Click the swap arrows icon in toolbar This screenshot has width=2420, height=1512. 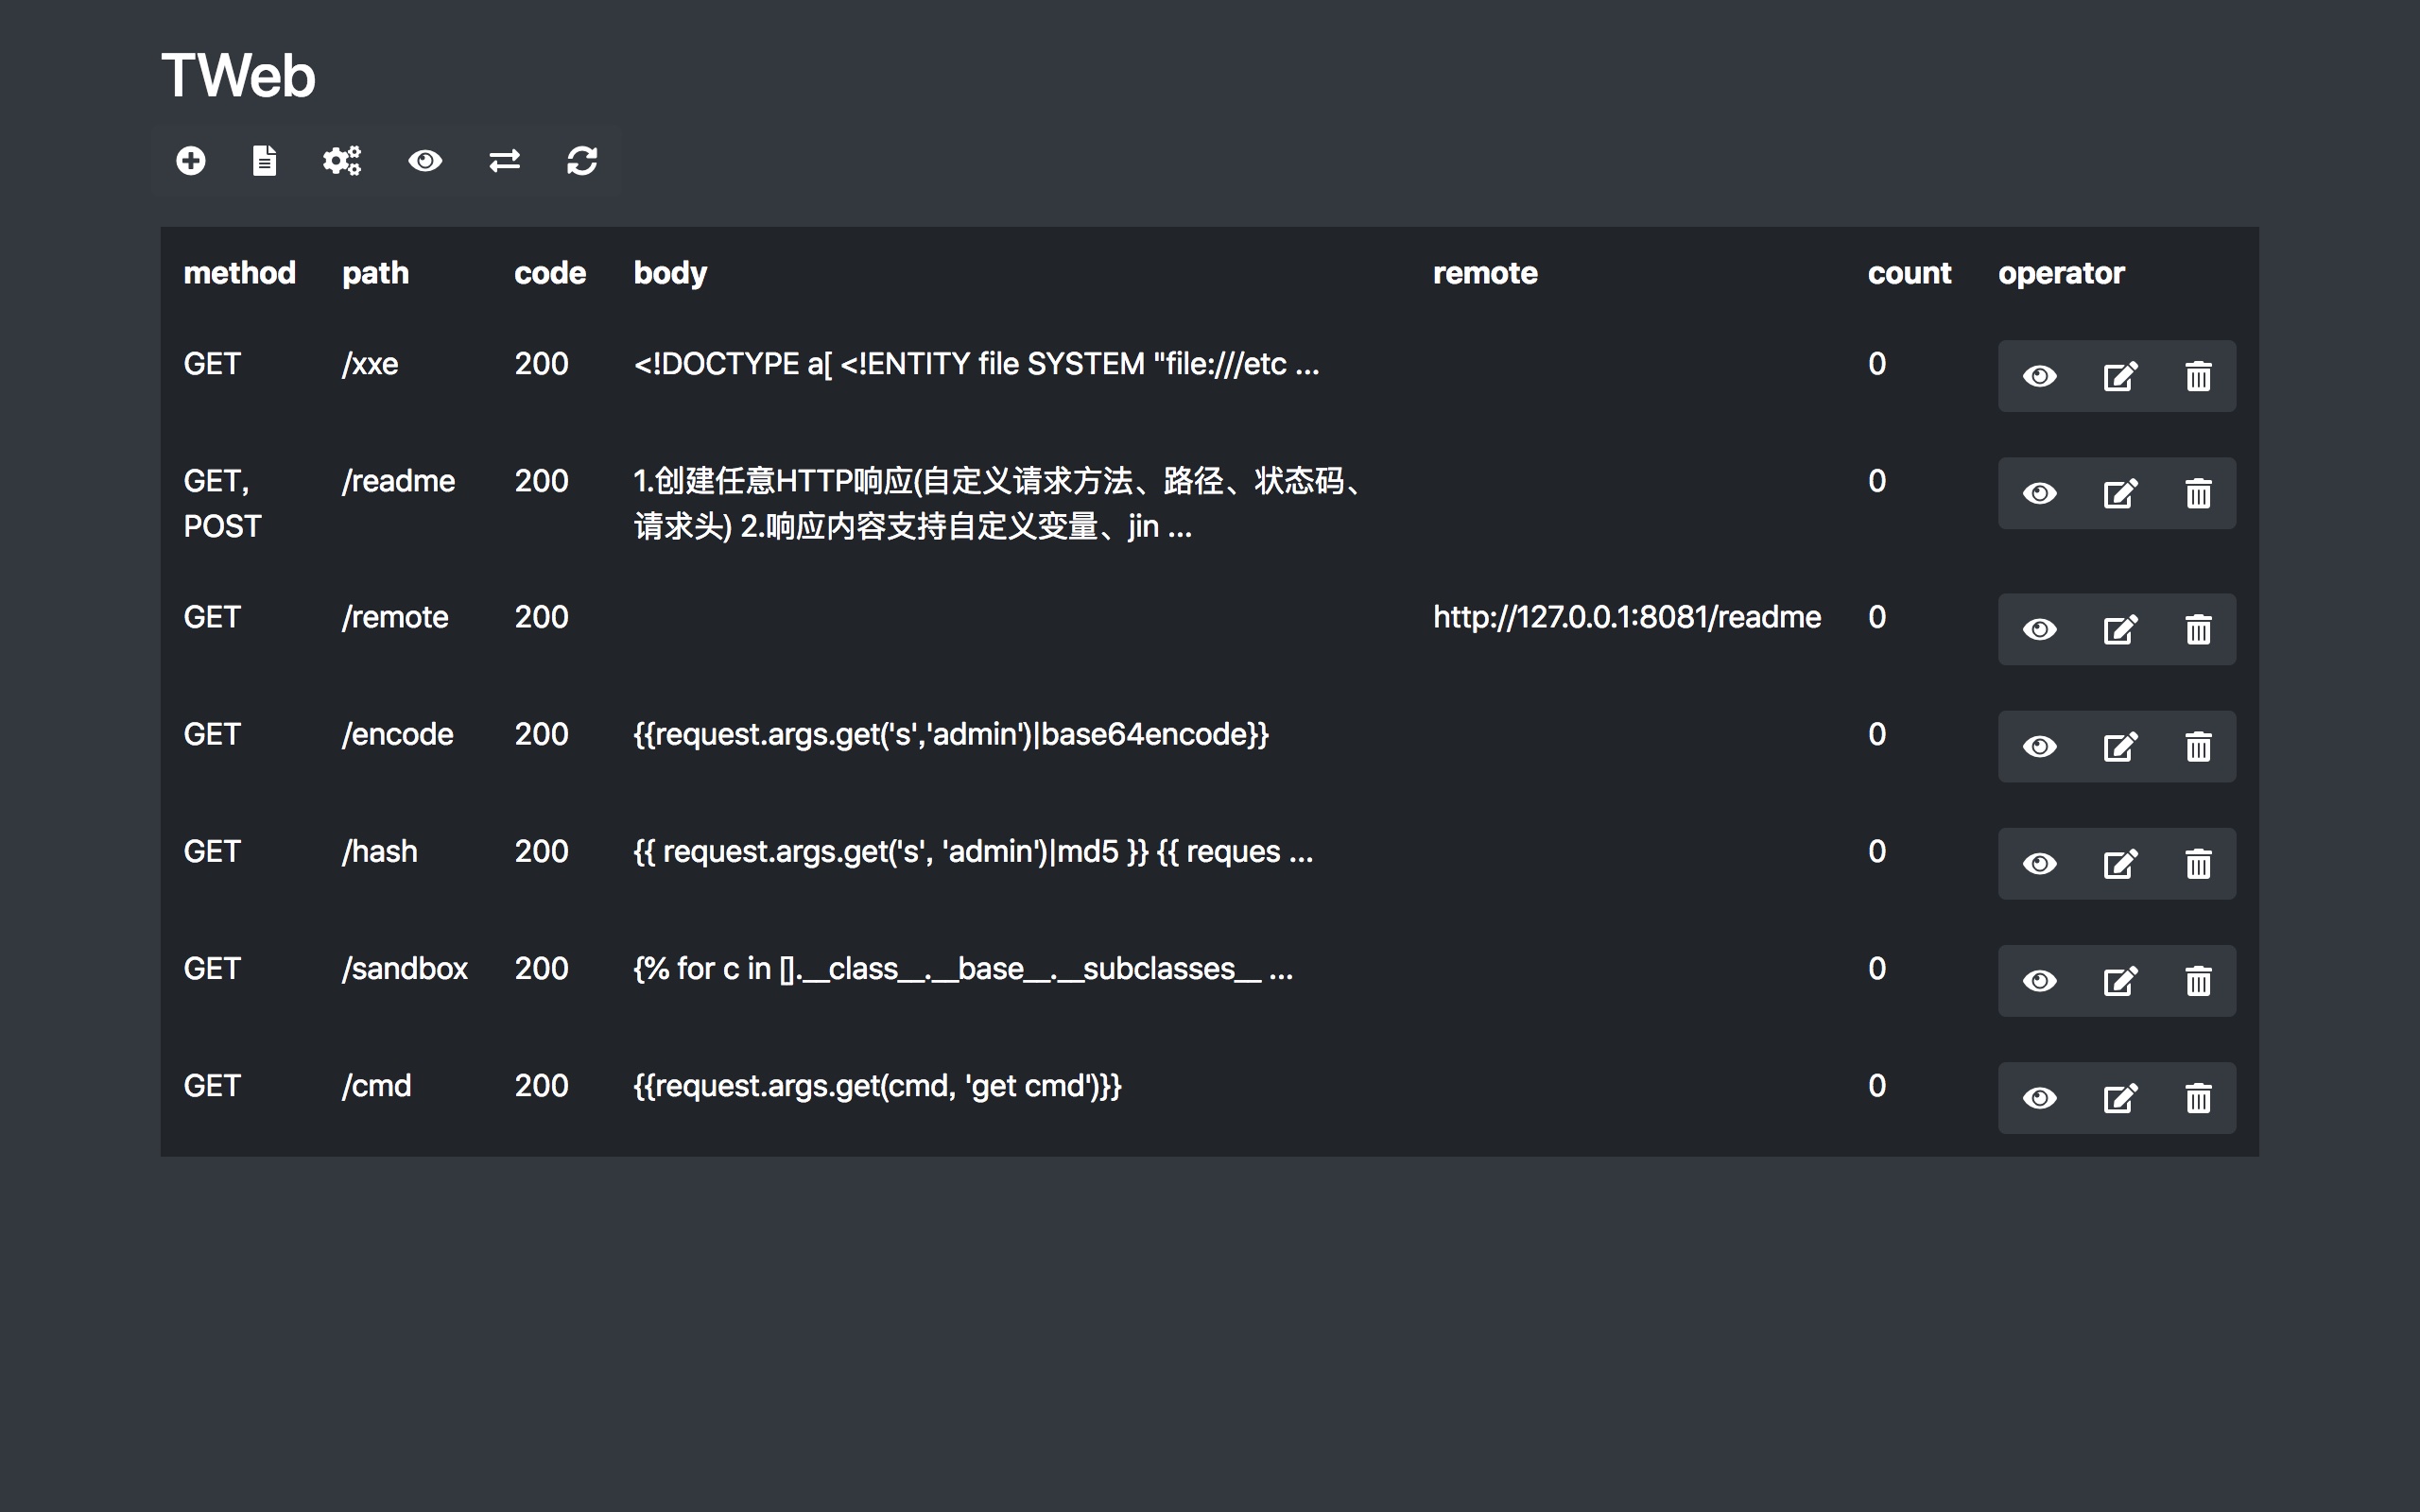click(504, 161)
